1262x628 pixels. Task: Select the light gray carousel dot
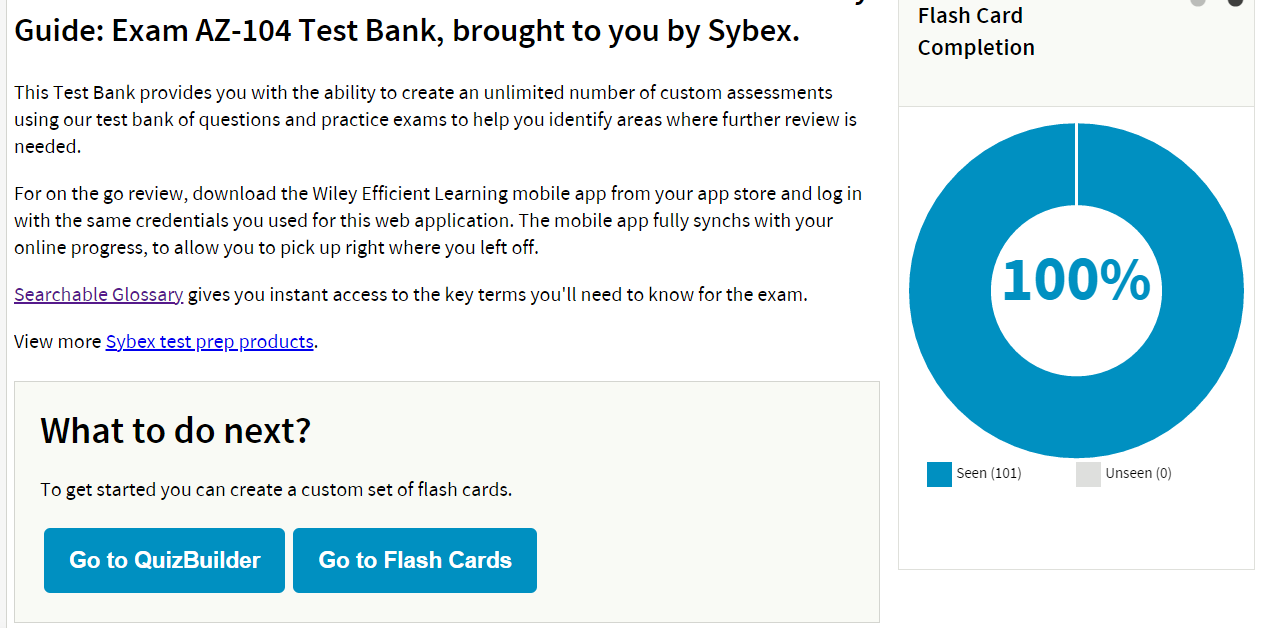(x=1198, y=2)
